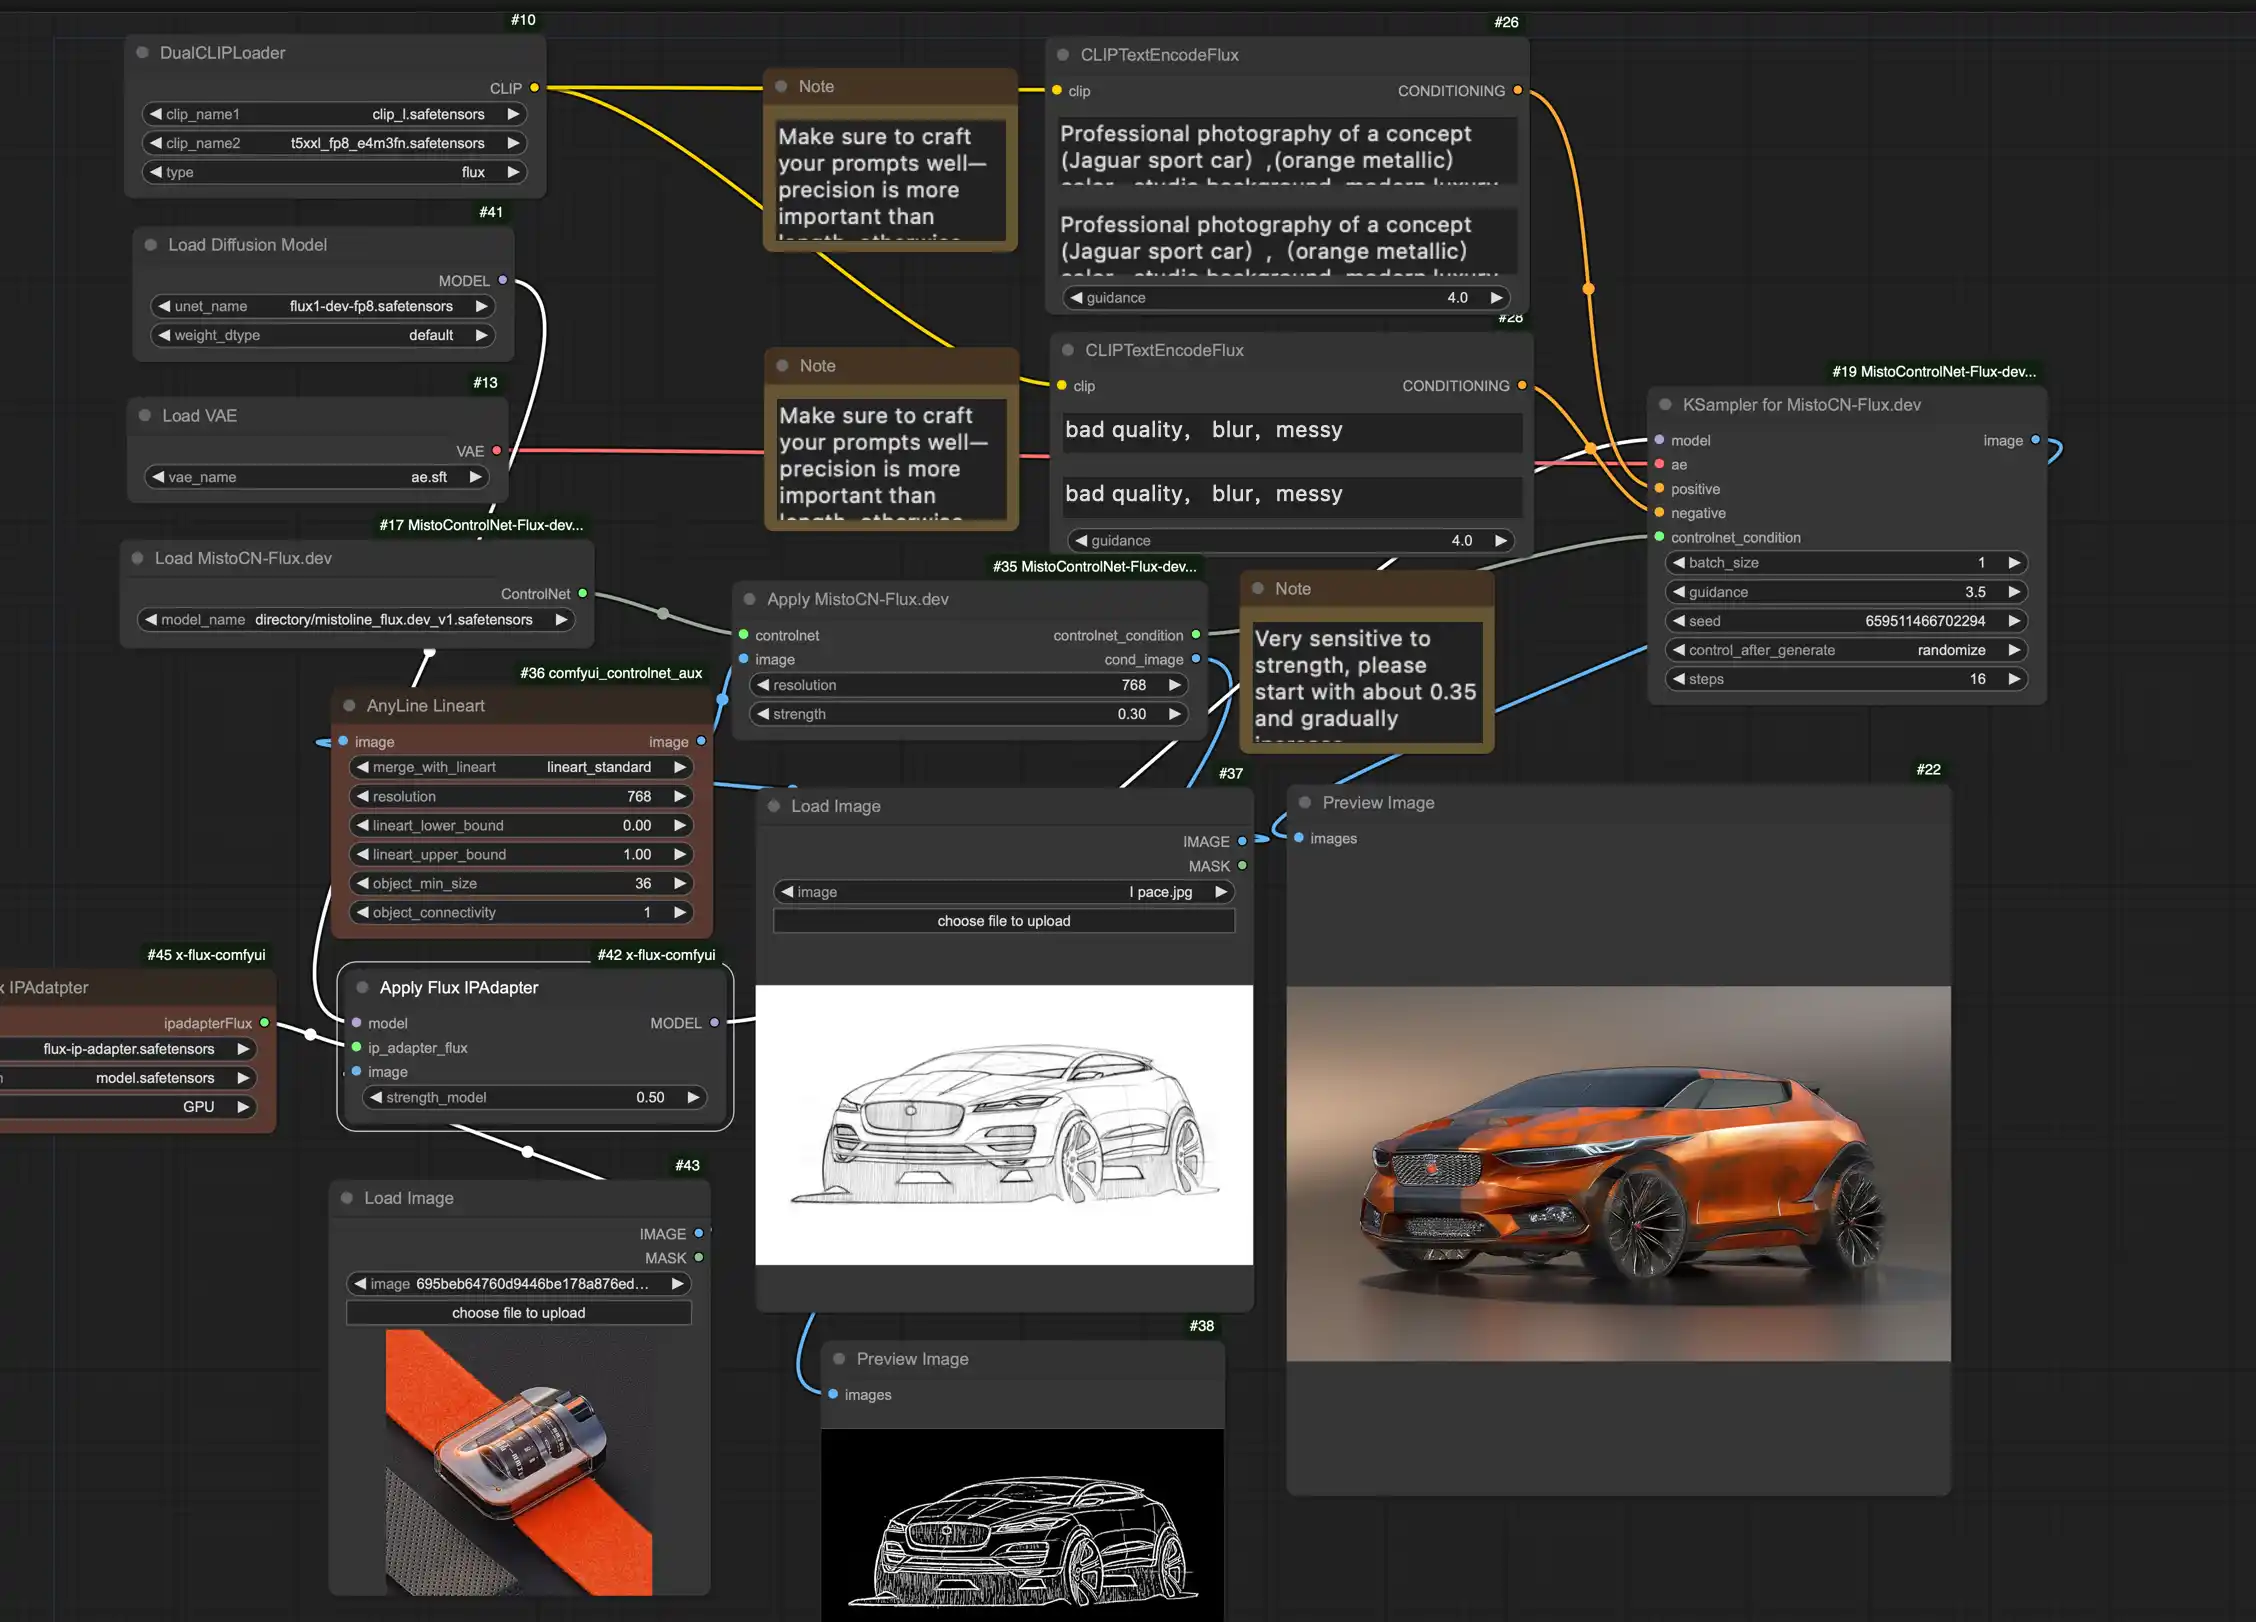Click the object_min_size 36 slider

click(x=521, y=884)
